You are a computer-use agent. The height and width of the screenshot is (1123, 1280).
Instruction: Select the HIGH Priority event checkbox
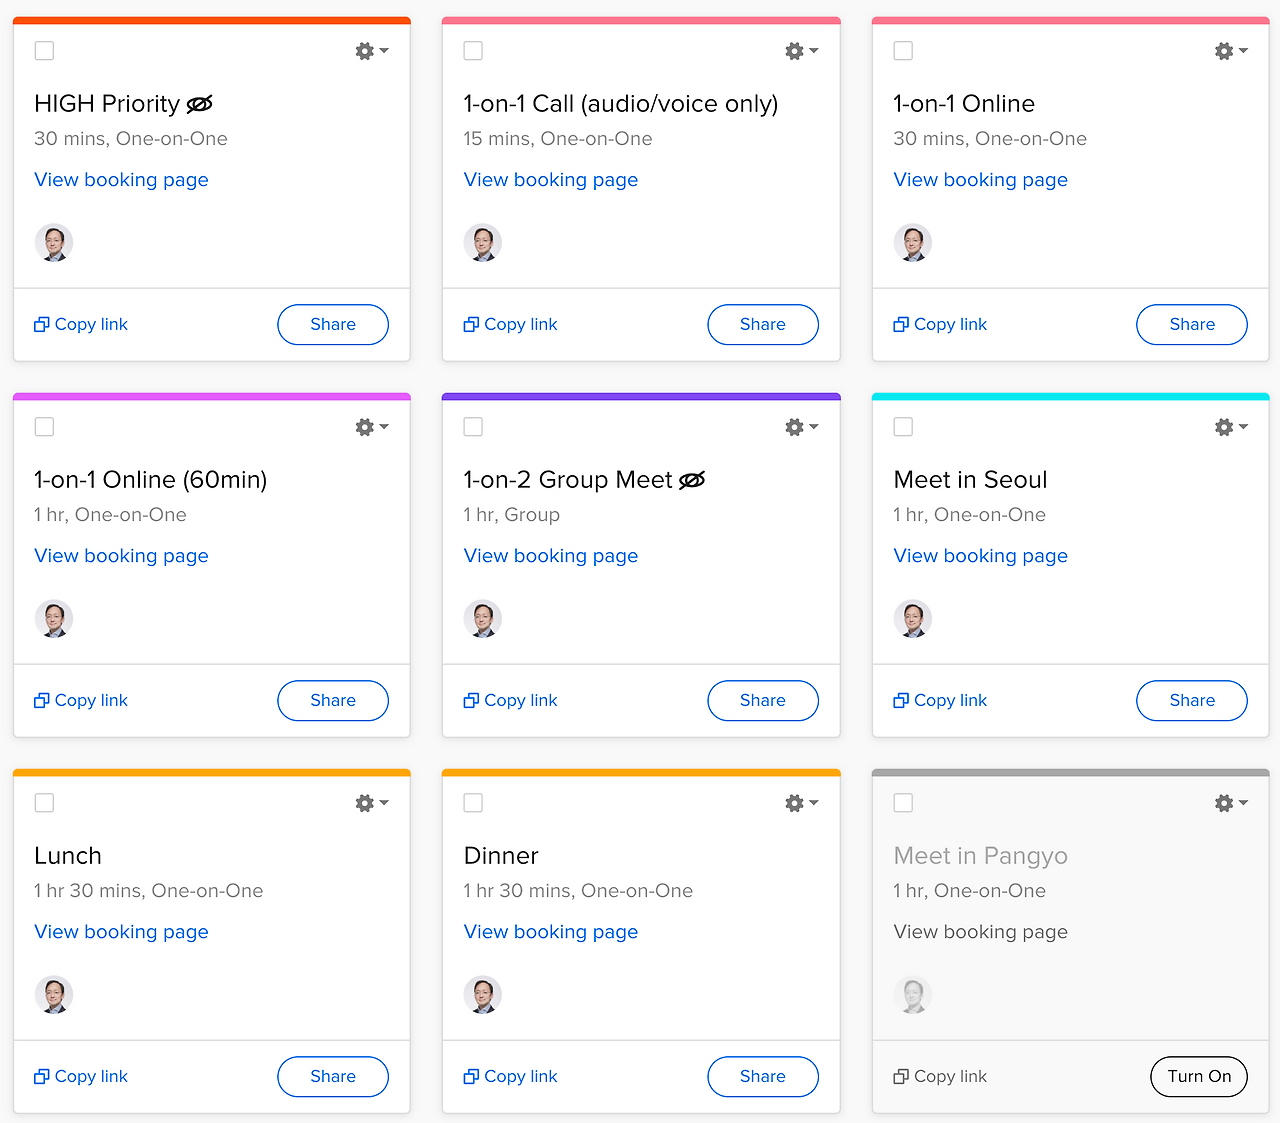[44, 51]
